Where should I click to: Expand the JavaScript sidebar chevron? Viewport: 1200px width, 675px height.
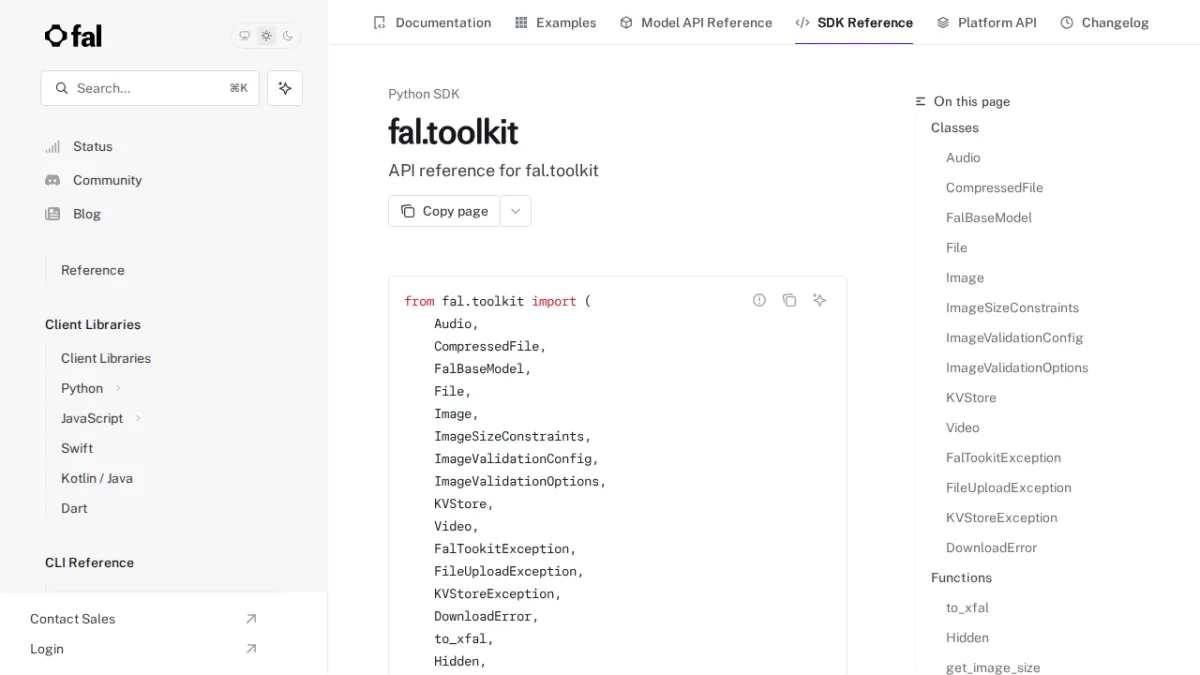click(x=138, y=418)
